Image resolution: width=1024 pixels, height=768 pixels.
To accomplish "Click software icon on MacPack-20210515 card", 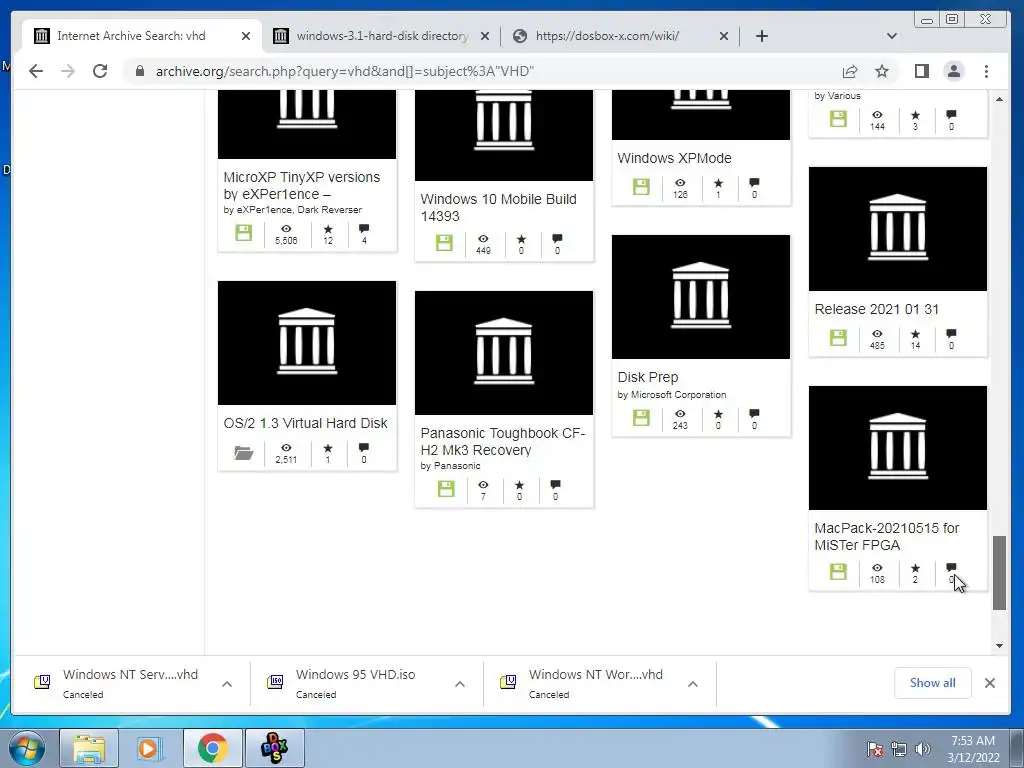I will pyautogui.click(x=838, y=571).
